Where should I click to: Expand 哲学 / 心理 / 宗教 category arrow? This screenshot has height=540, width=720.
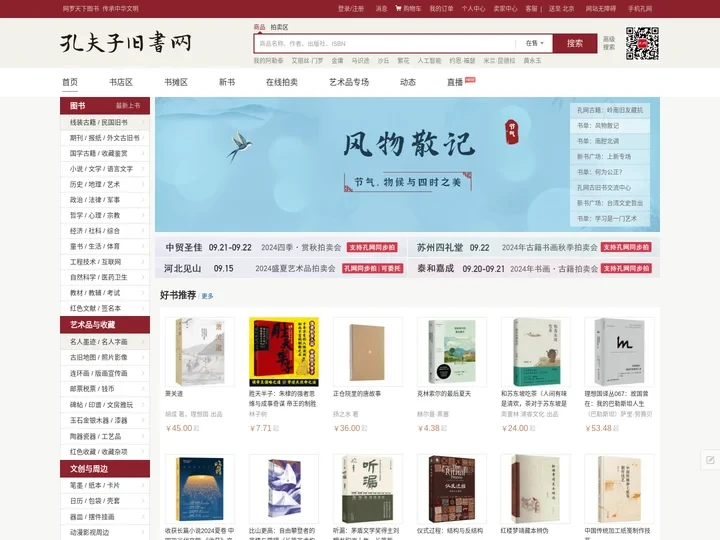pyautogui.click(x=143, y=215)
